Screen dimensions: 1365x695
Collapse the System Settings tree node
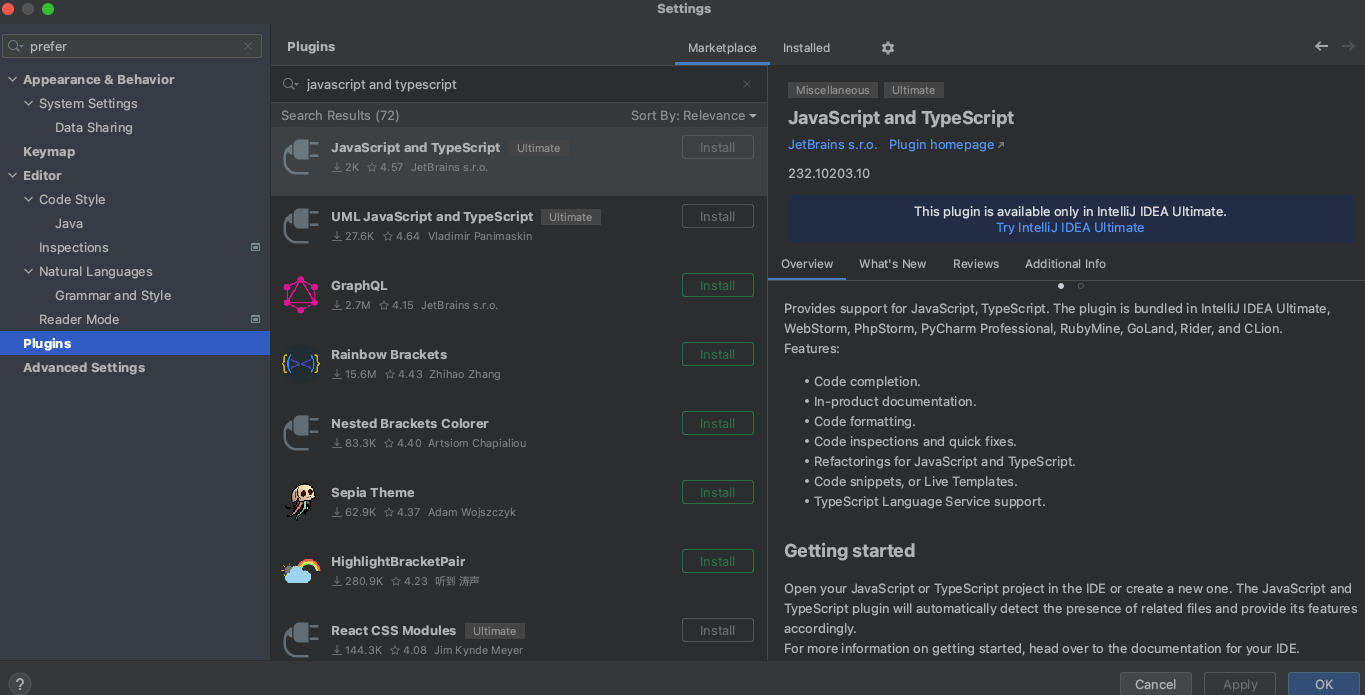(28, 103)
